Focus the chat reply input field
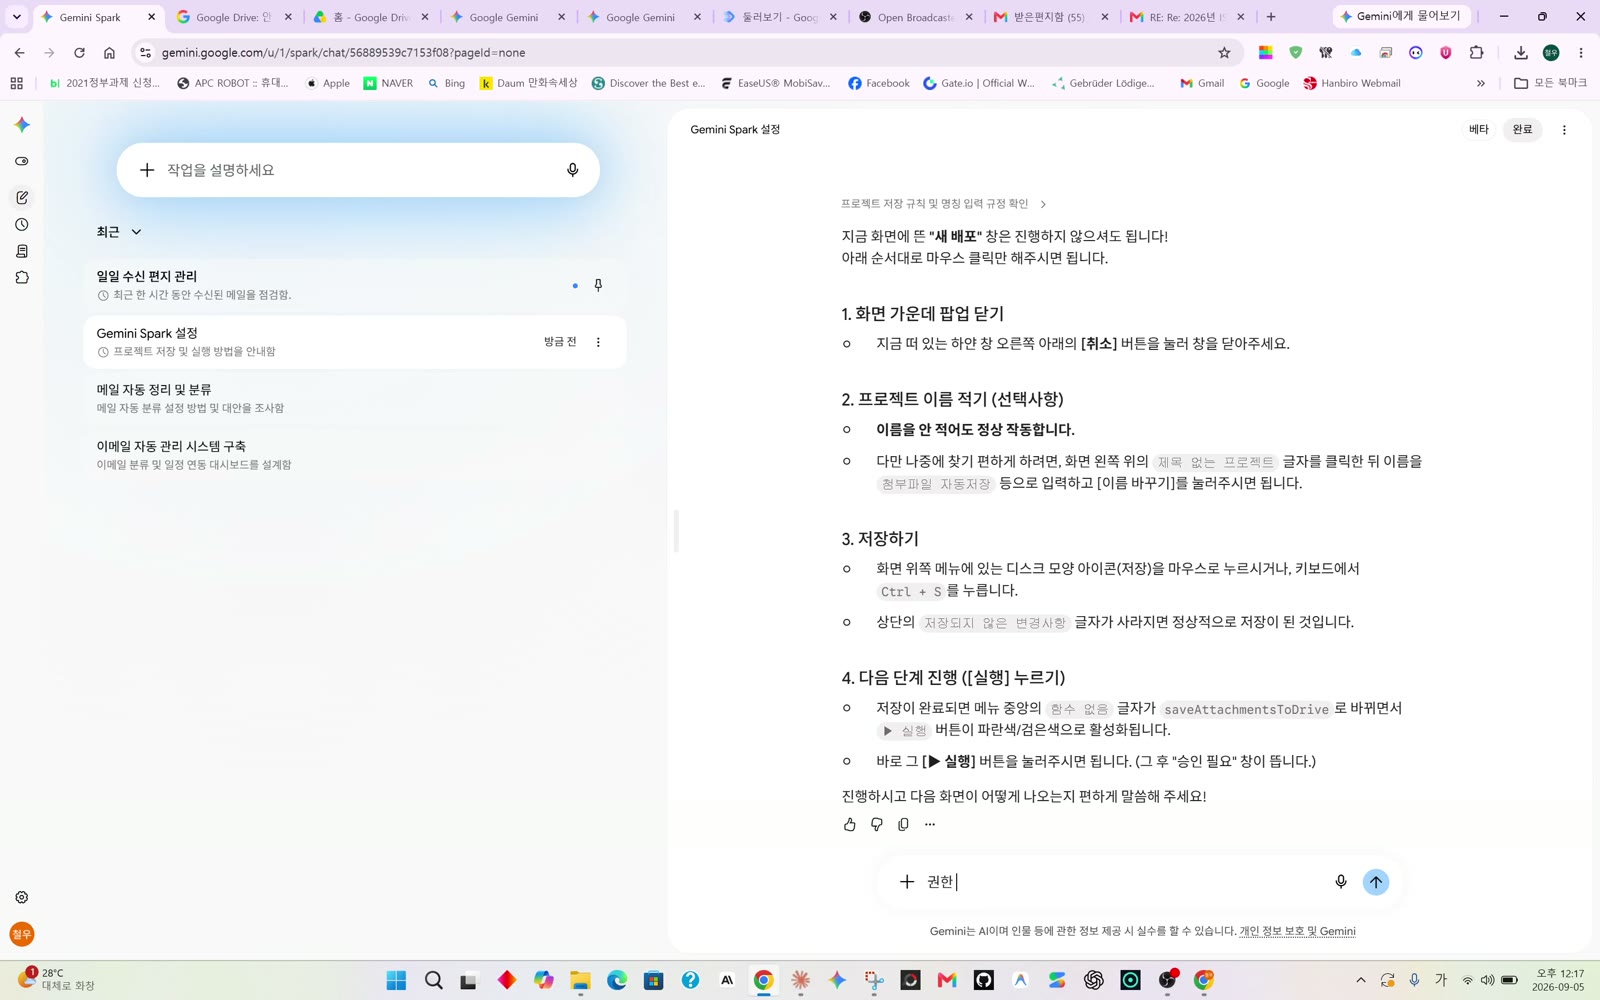 (x=1123, y=882)
